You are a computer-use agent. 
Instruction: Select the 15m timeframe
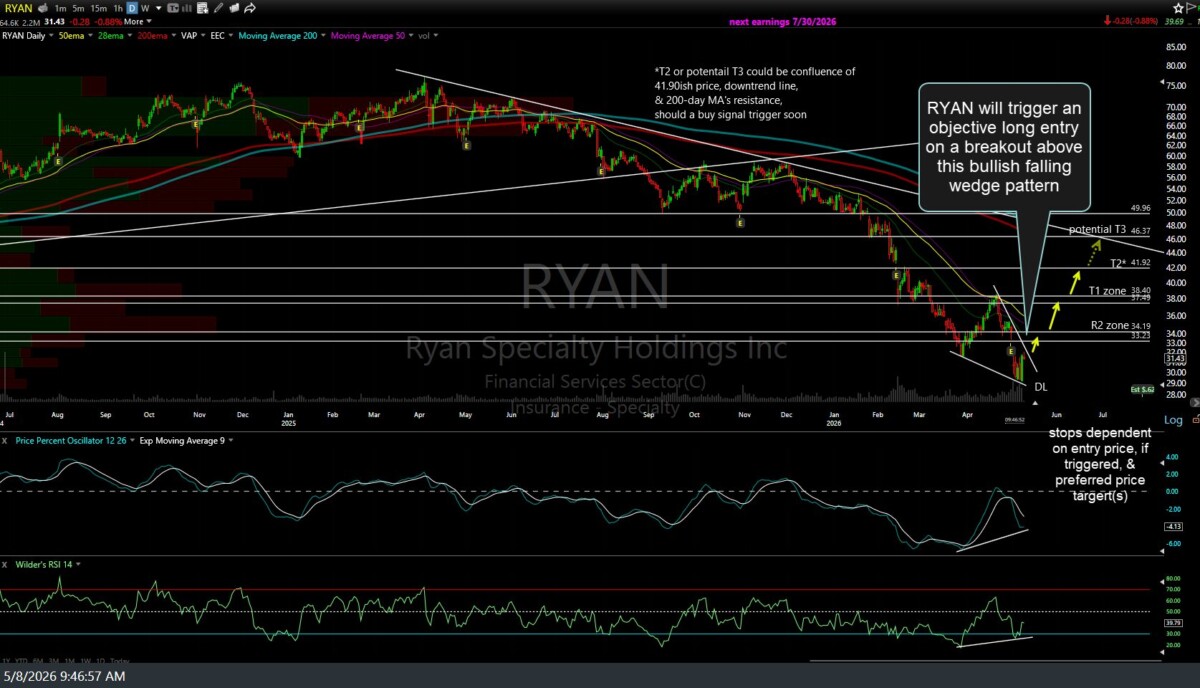point(99,8)
